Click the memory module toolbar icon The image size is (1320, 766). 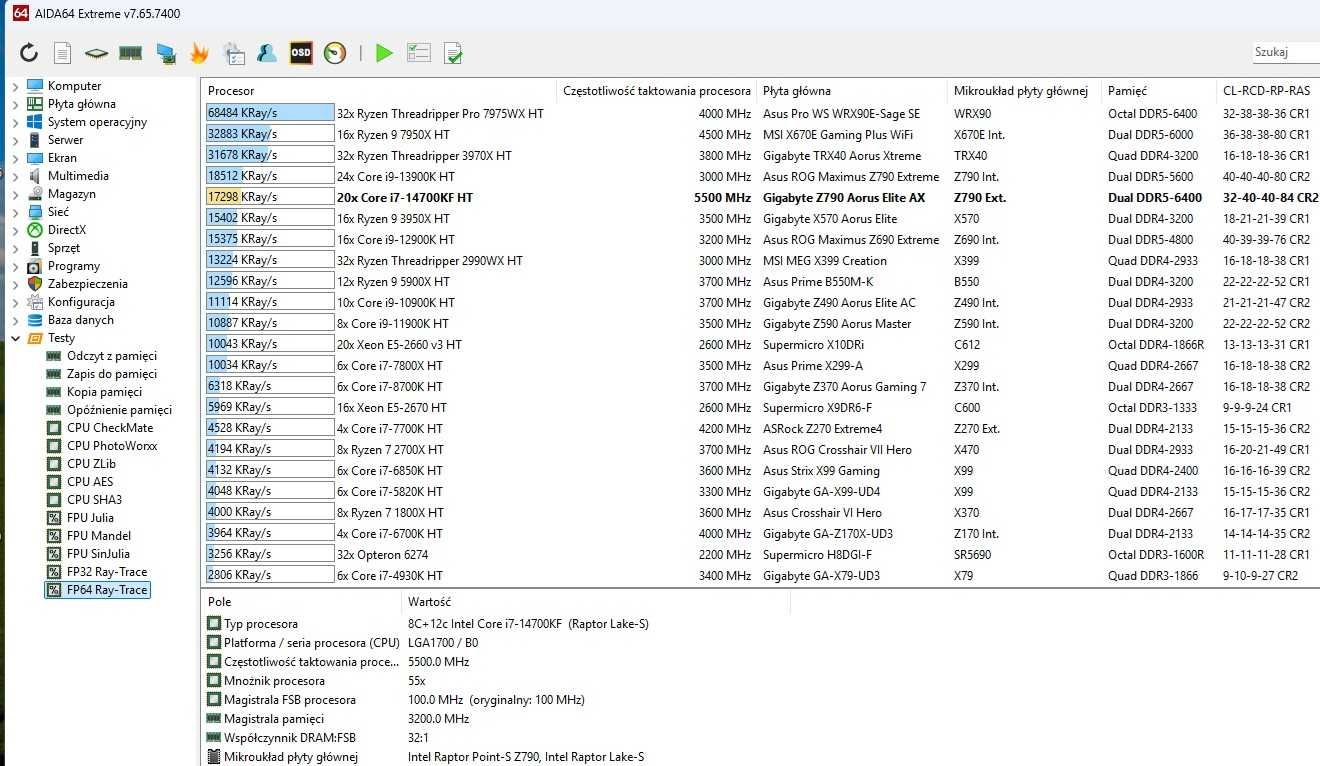tap(130, 53)
